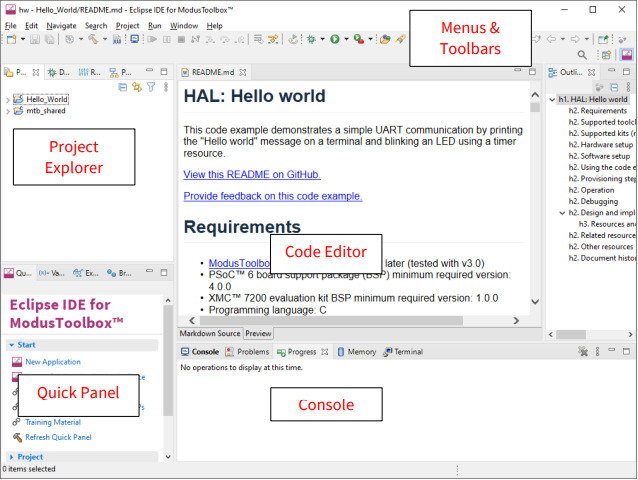
Task: Click New Application in Quick Panel
Action: click(x=52, y=362)
